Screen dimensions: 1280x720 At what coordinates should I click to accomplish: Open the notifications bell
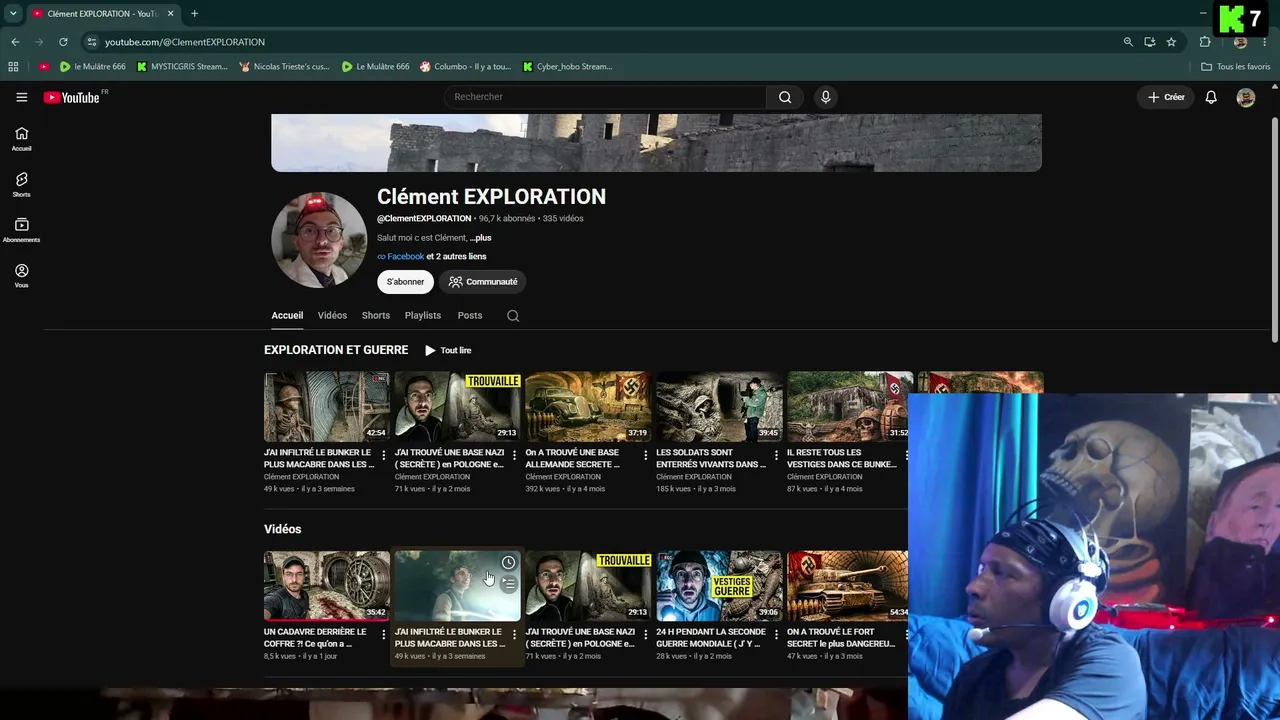coord(1211,97)
